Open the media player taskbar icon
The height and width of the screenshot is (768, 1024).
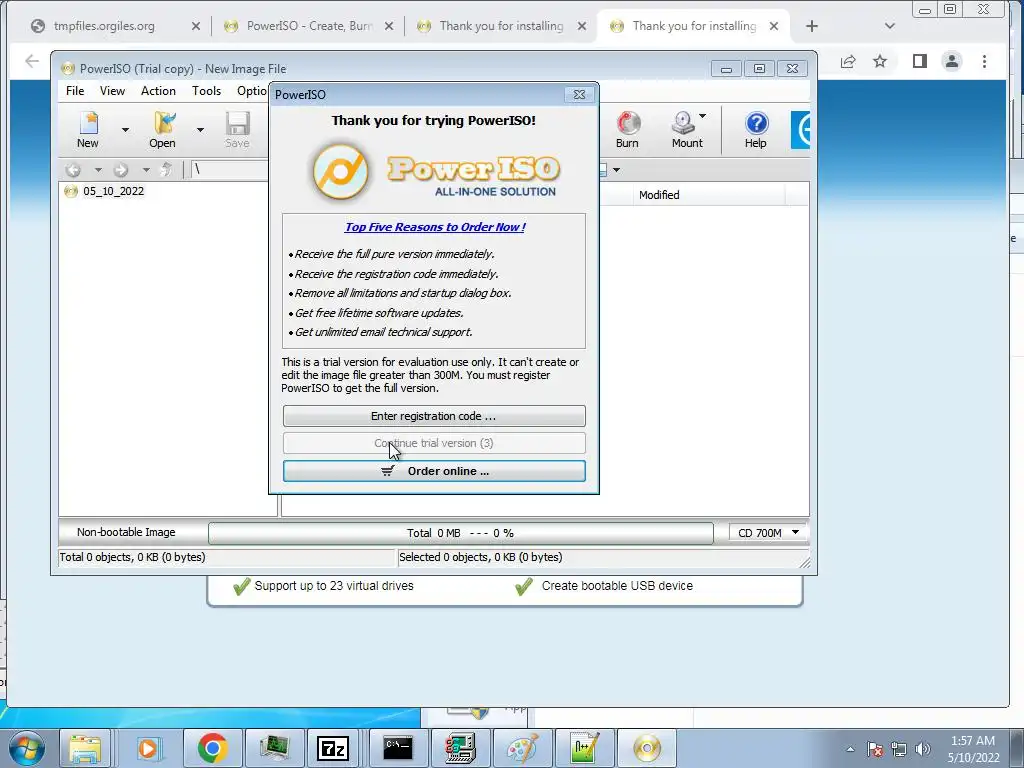[148, 748]
